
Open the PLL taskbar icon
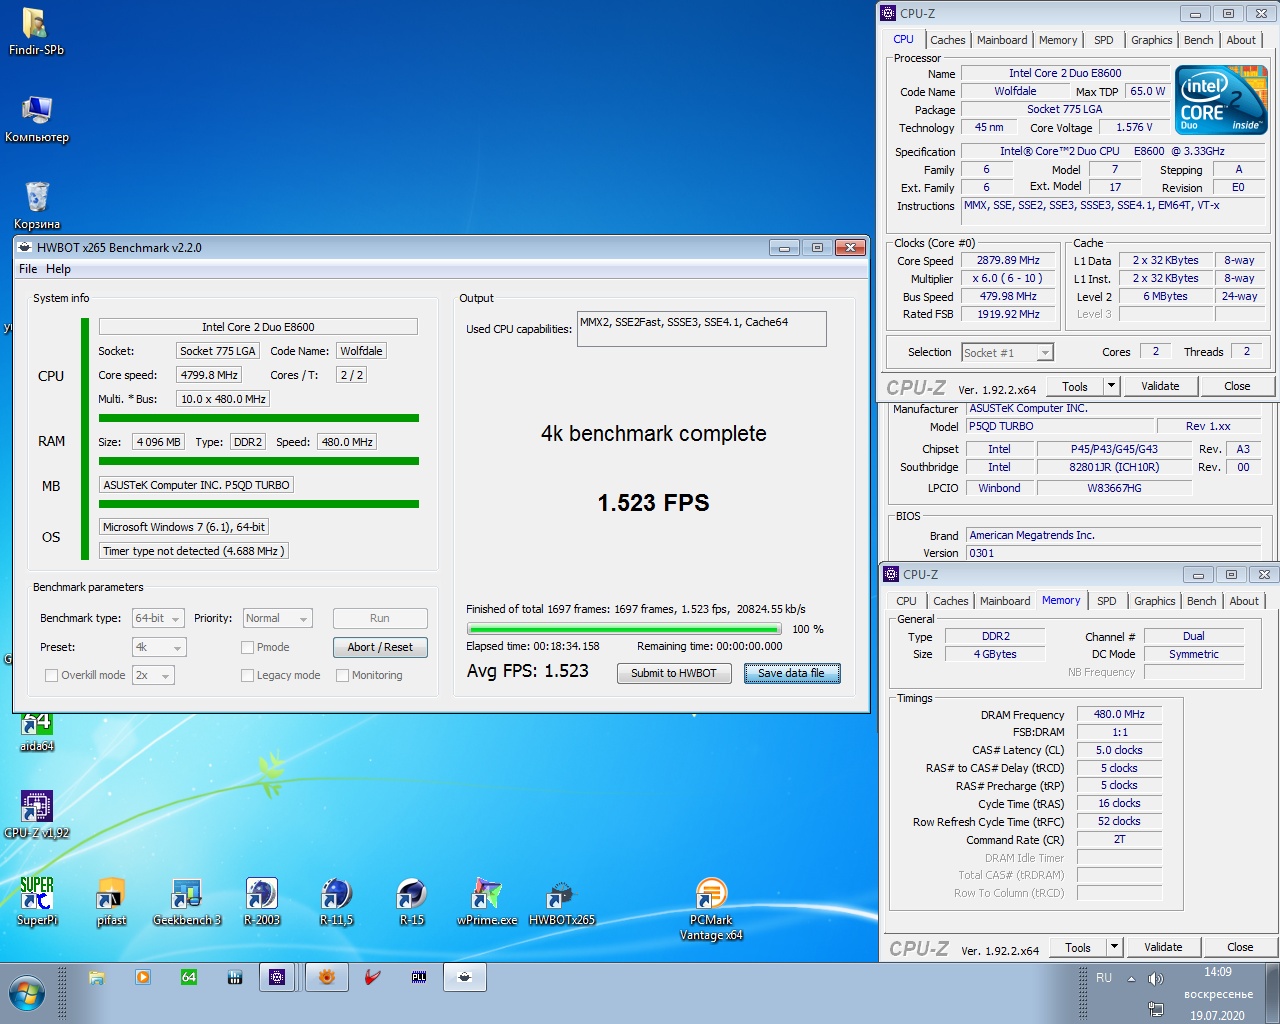(x=419, y=977)
